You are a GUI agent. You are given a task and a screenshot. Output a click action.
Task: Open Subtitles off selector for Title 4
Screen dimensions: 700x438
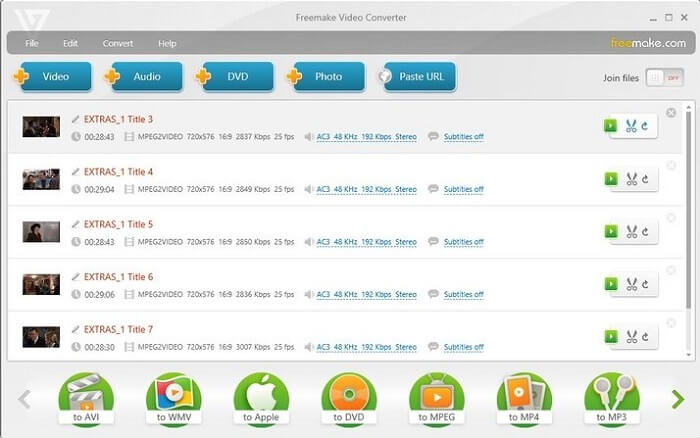[463, 189]
